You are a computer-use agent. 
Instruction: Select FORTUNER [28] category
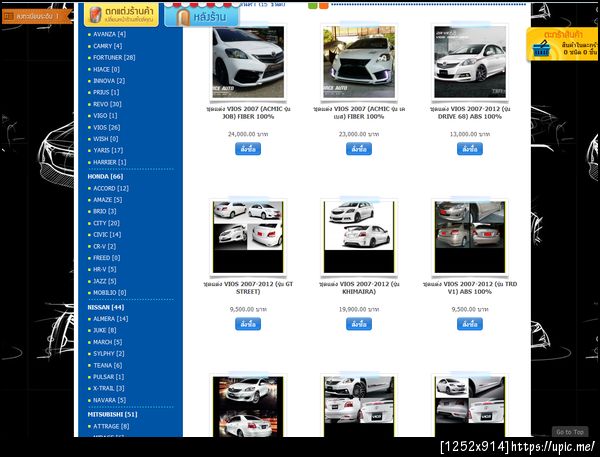(x=114, y=57)
